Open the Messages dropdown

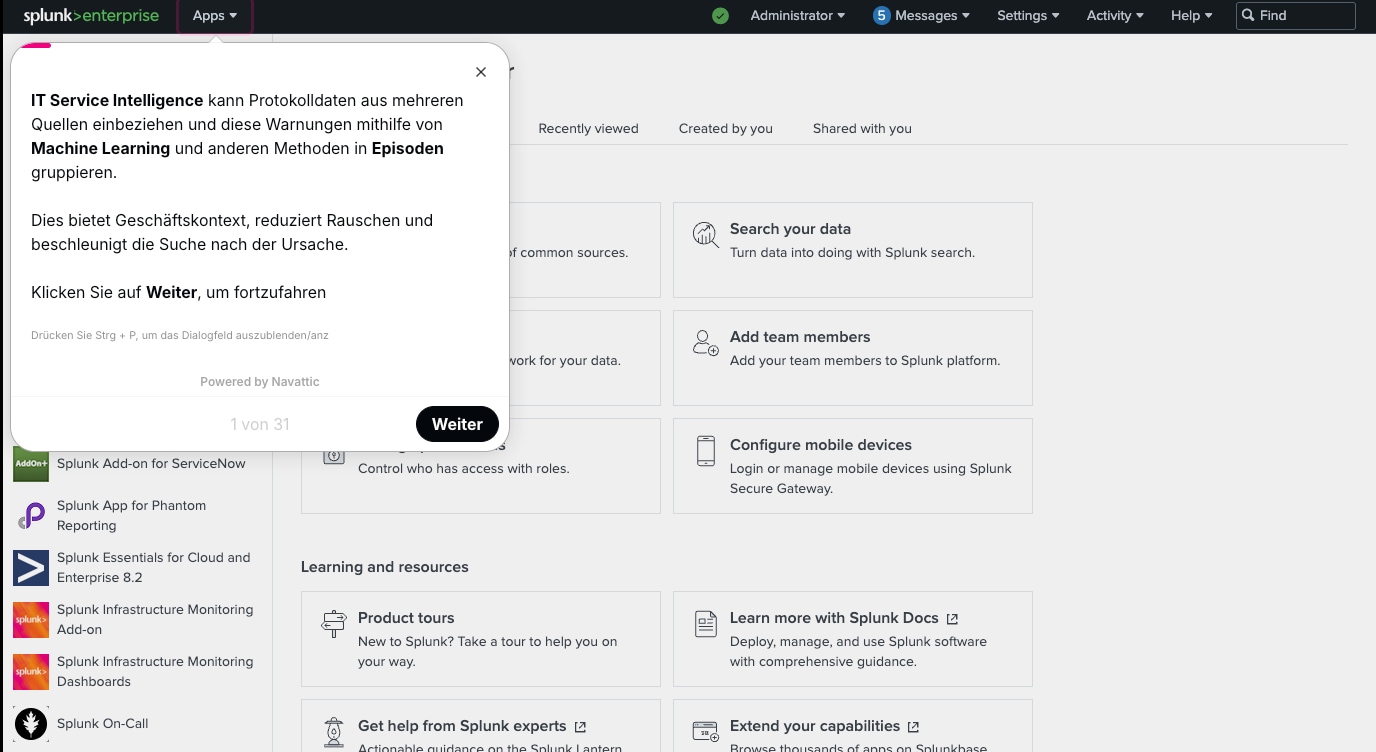point(921,16)
